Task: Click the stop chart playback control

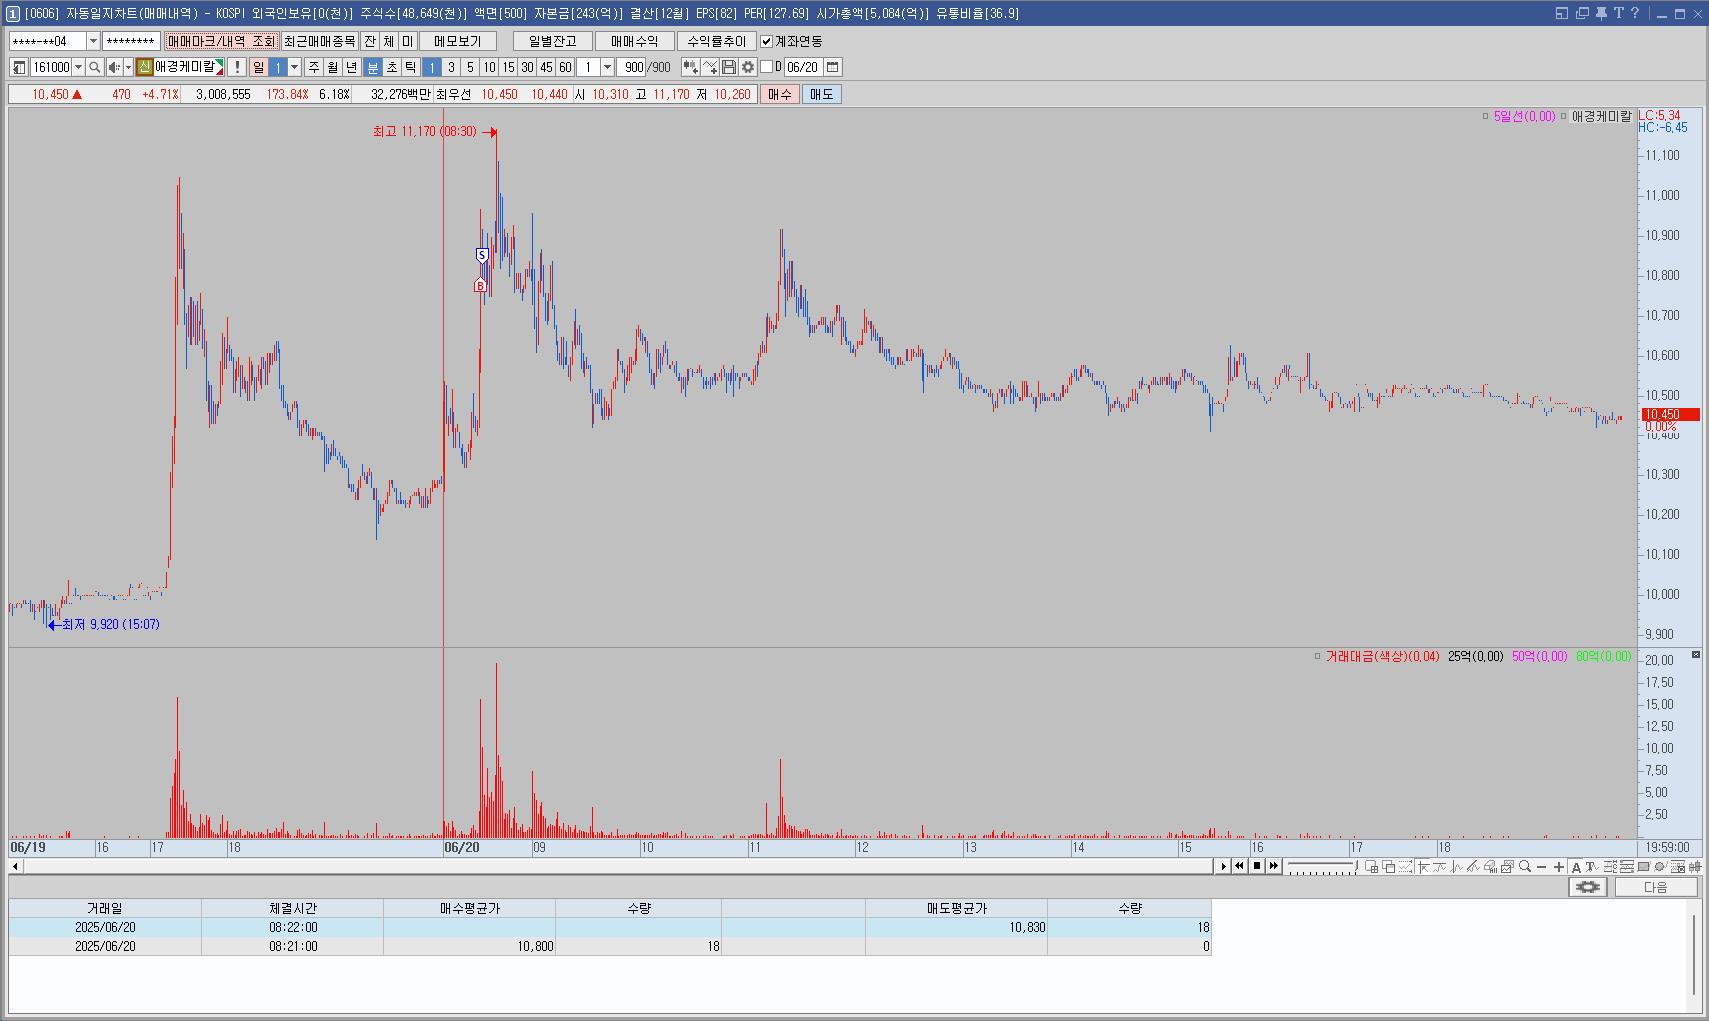Action: coord(1257,866)
